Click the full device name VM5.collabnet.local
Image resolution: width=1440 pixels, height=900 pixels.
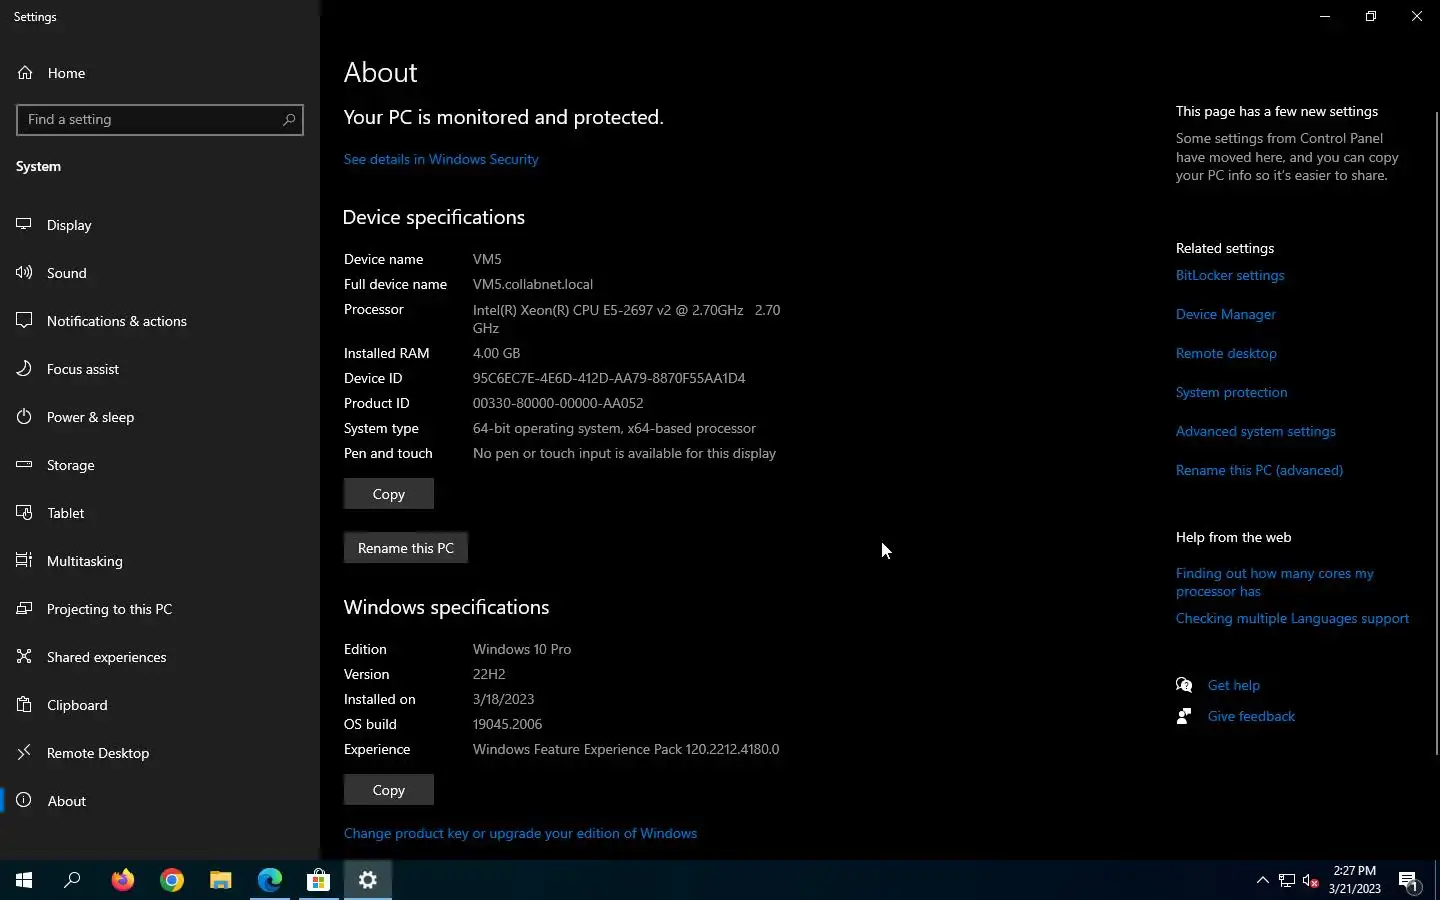pyautogui.click(x=533, y=284)
